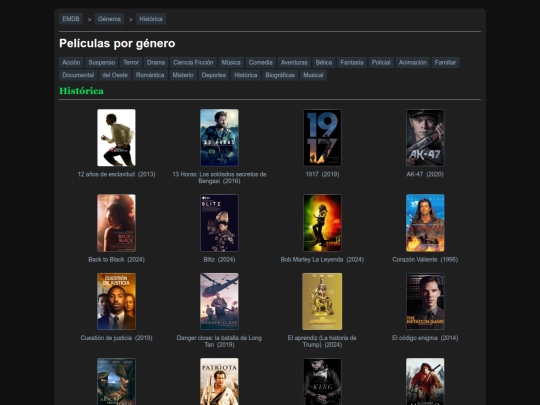Viewport: 540px width, 405px height.
Task: Open The King movie poster
Action: (322, 382)
